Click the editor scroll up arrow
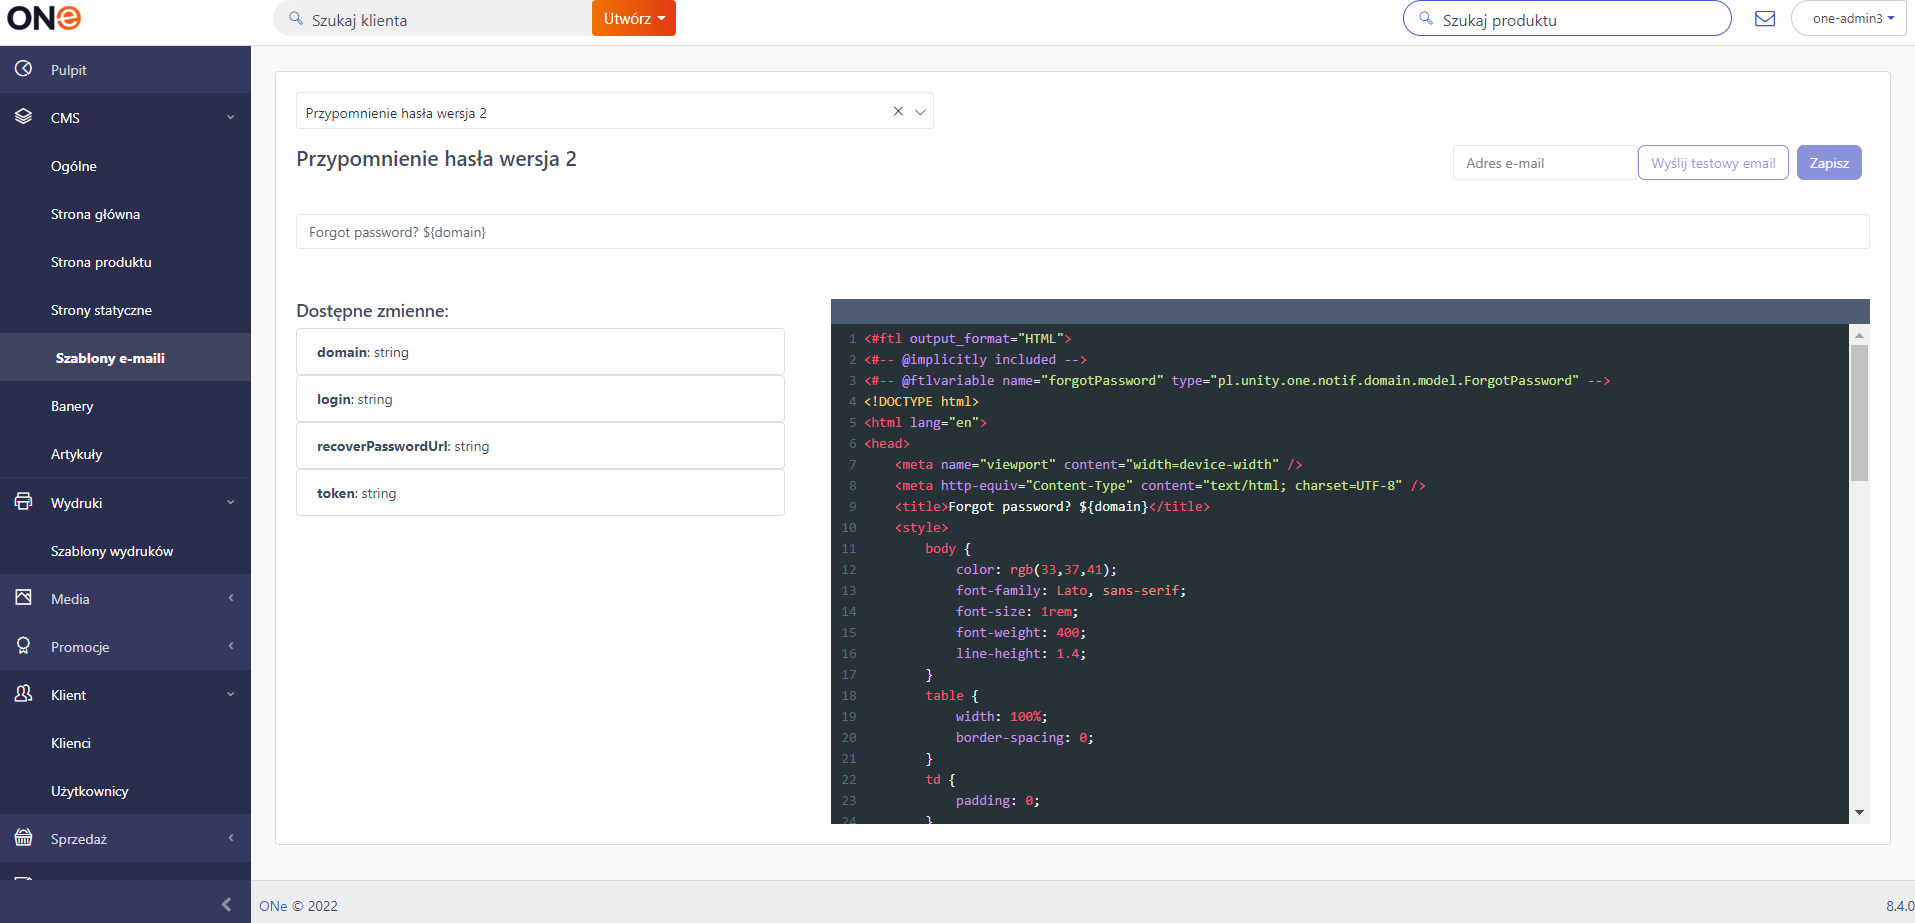This screenshot has height=923, width=1915. coord(1859,335)
